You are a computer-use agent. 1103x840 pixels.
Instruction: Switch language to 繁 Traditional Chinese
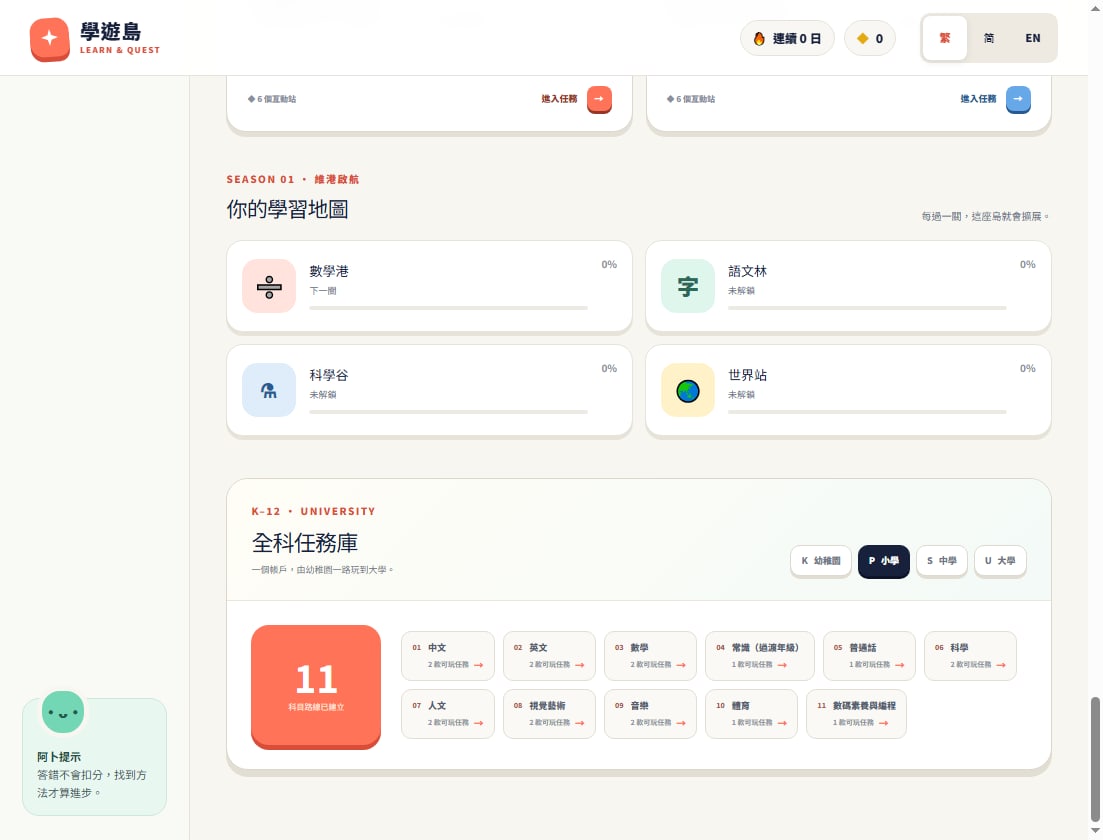[945, 38]
